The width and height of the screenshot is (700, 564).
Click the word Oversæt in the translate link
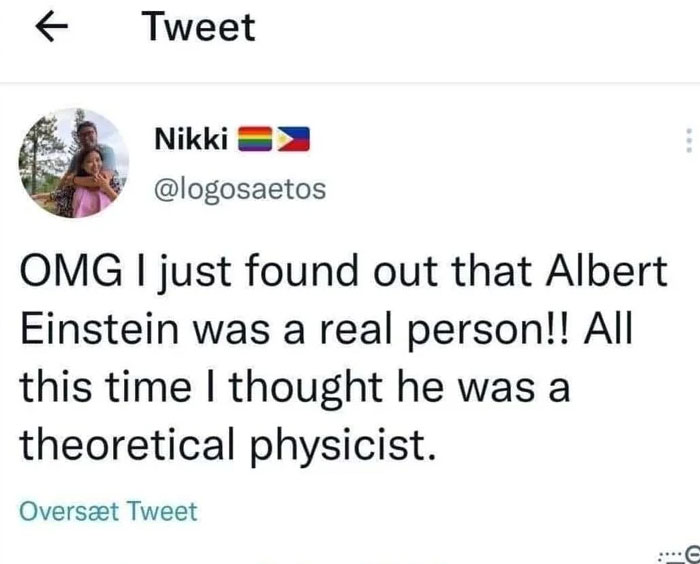(x=62, y=513)
